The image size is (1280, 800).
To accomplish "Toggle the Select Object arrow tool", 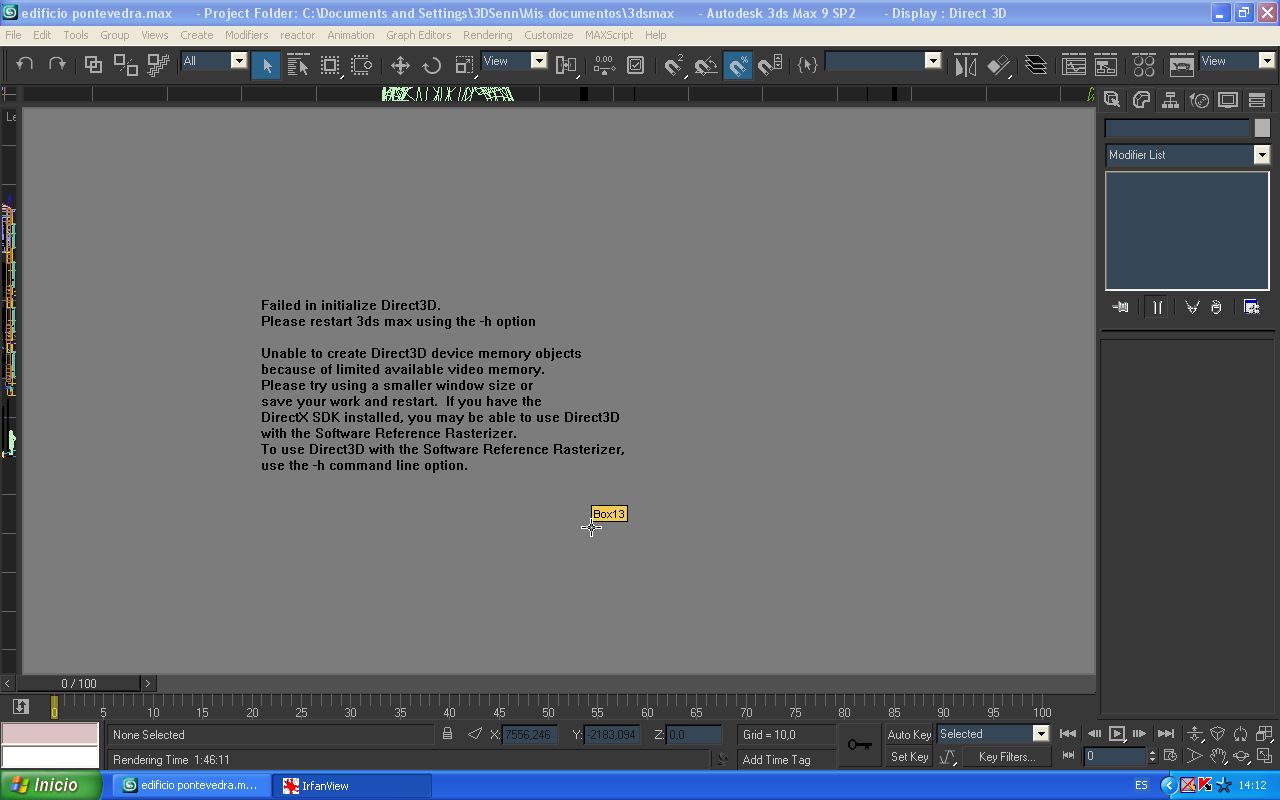I will [266, 65].
